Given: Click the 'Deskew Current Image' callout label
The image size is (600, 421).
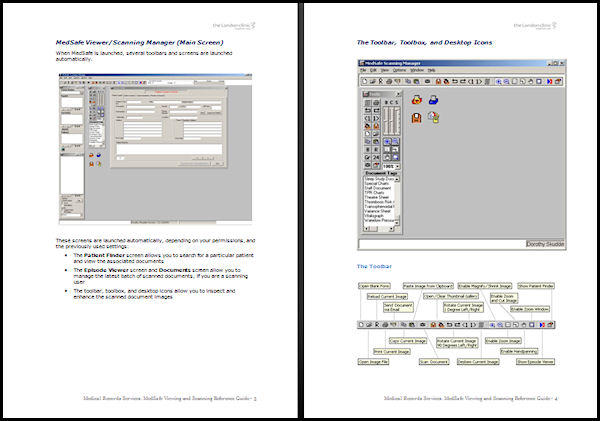Looking at the screenshot, I should coord(478,362).
